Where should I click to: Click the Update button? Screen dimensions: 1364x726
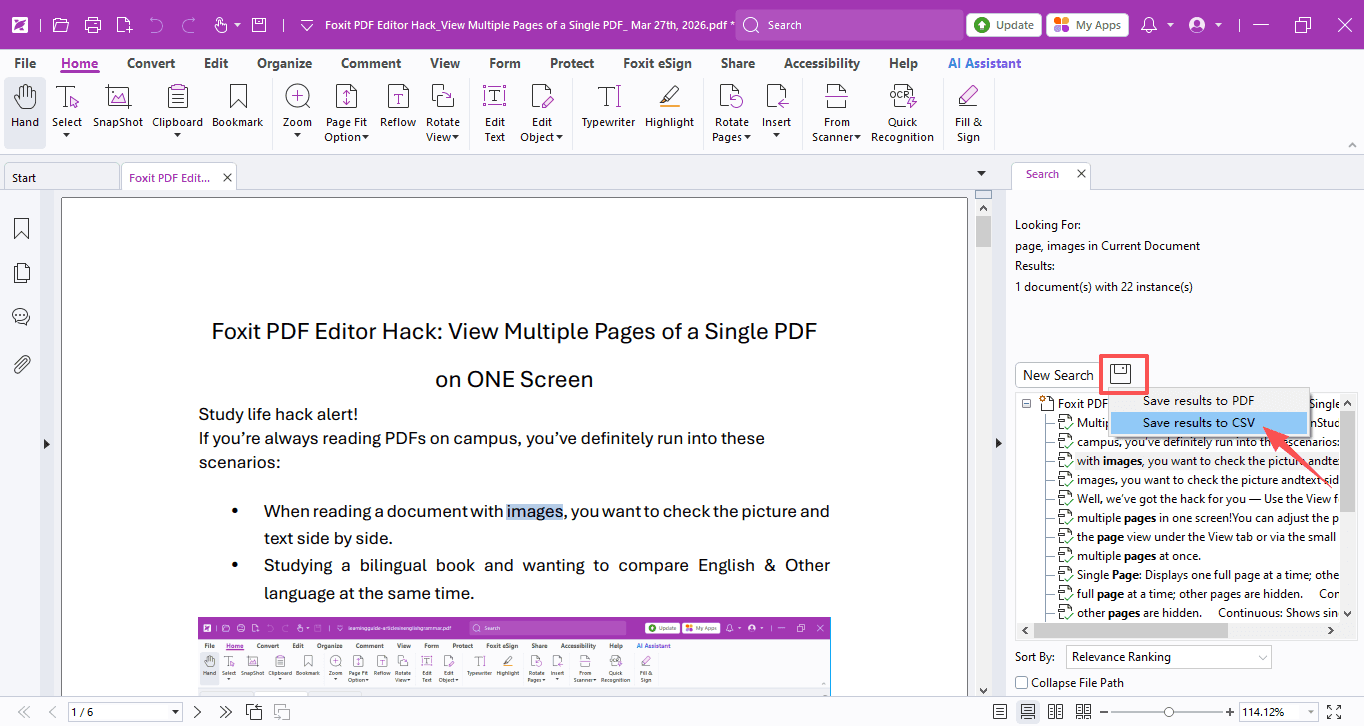pyautogui.click(x=1004, y=25)
